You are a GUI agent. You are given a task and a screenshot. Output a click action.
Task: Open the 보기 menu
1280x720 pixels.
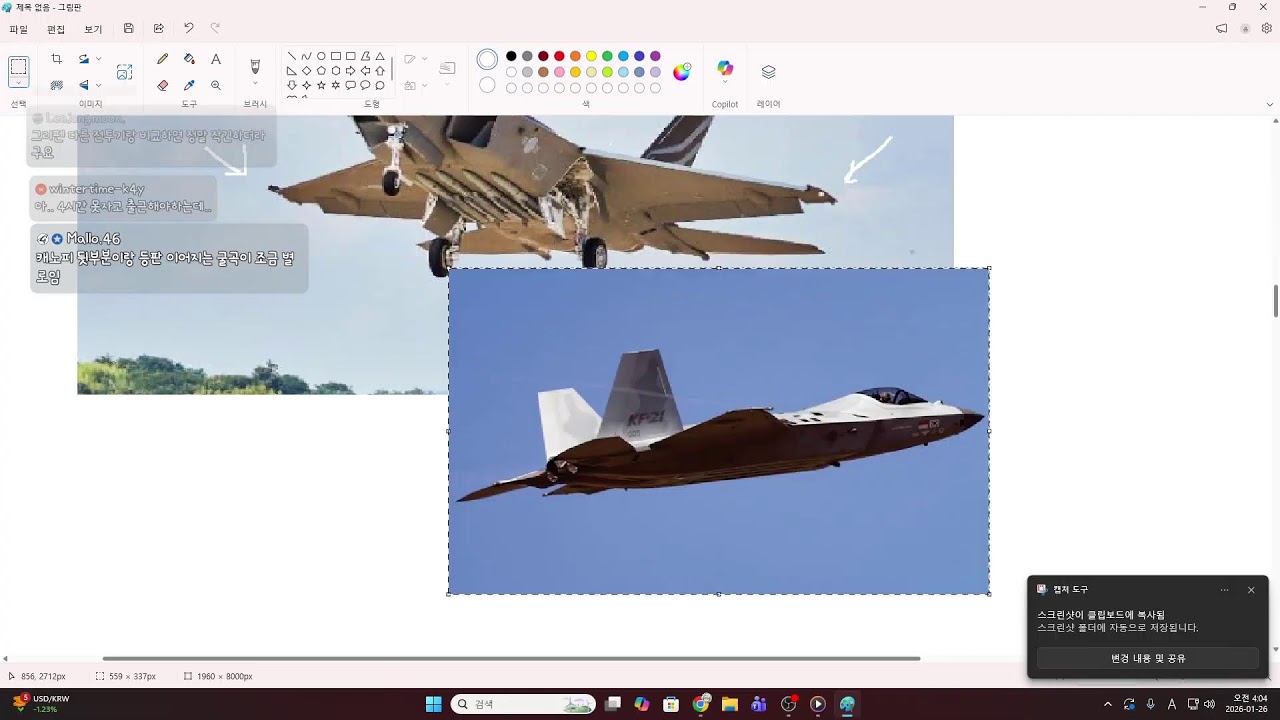click(93, 29)
